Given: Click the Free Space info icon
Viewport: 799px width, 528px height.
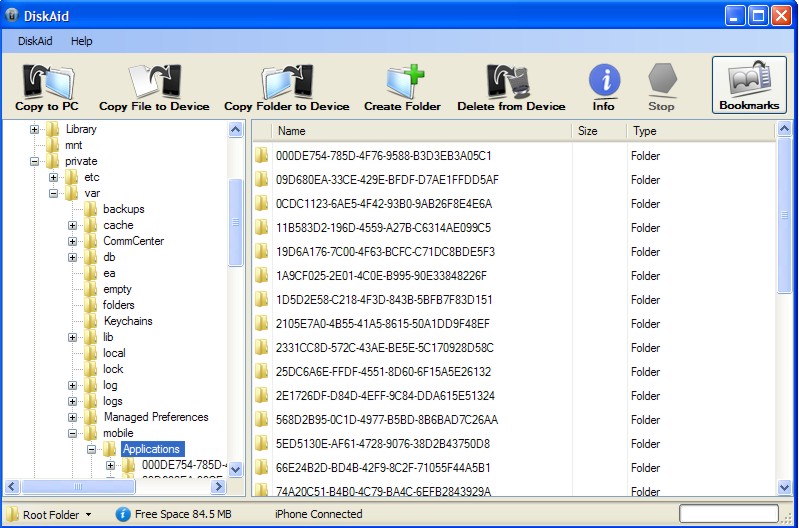Looking at the screenshot, I should coord(123,514).
